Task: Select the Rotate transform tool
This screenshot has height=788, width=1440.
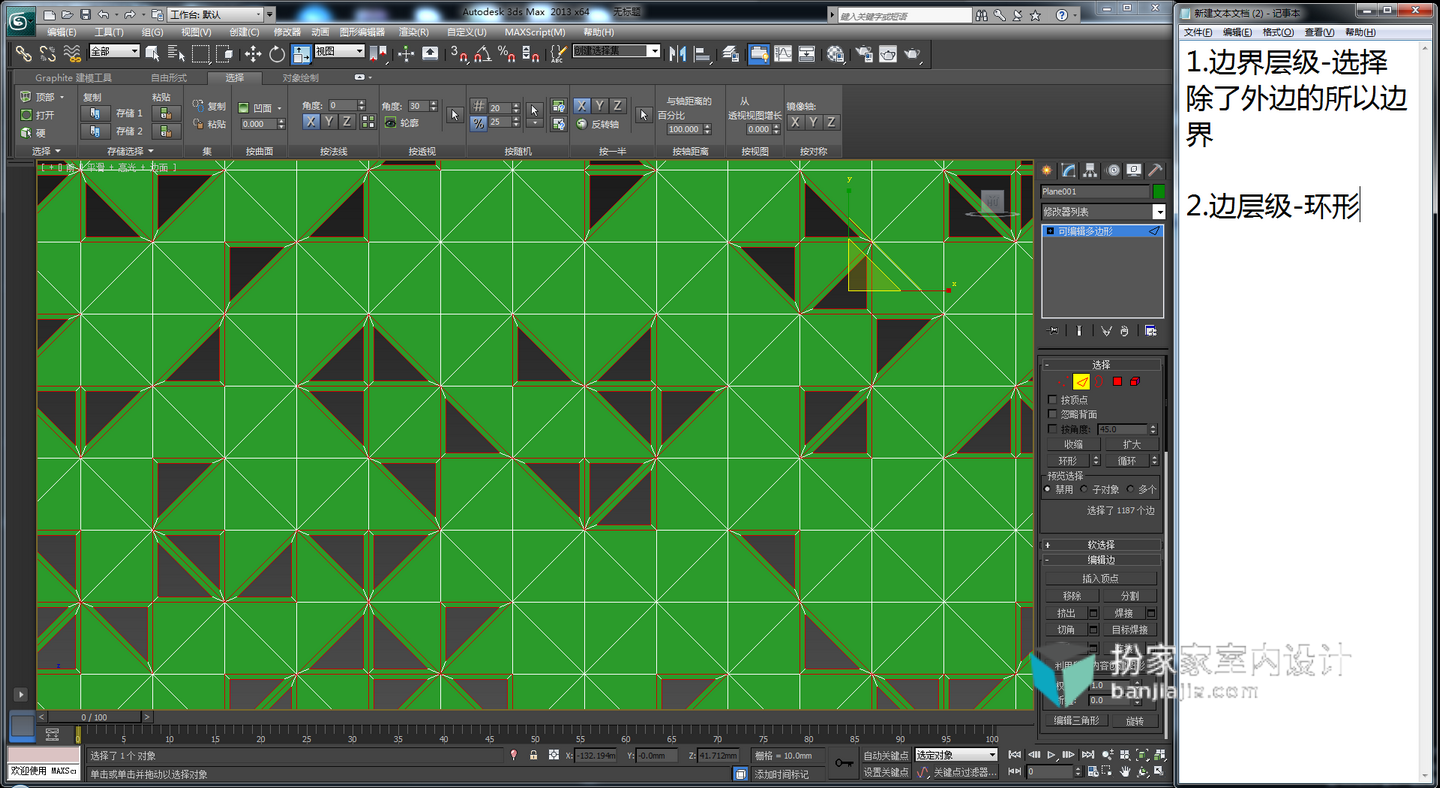Action: coord(277,54)
